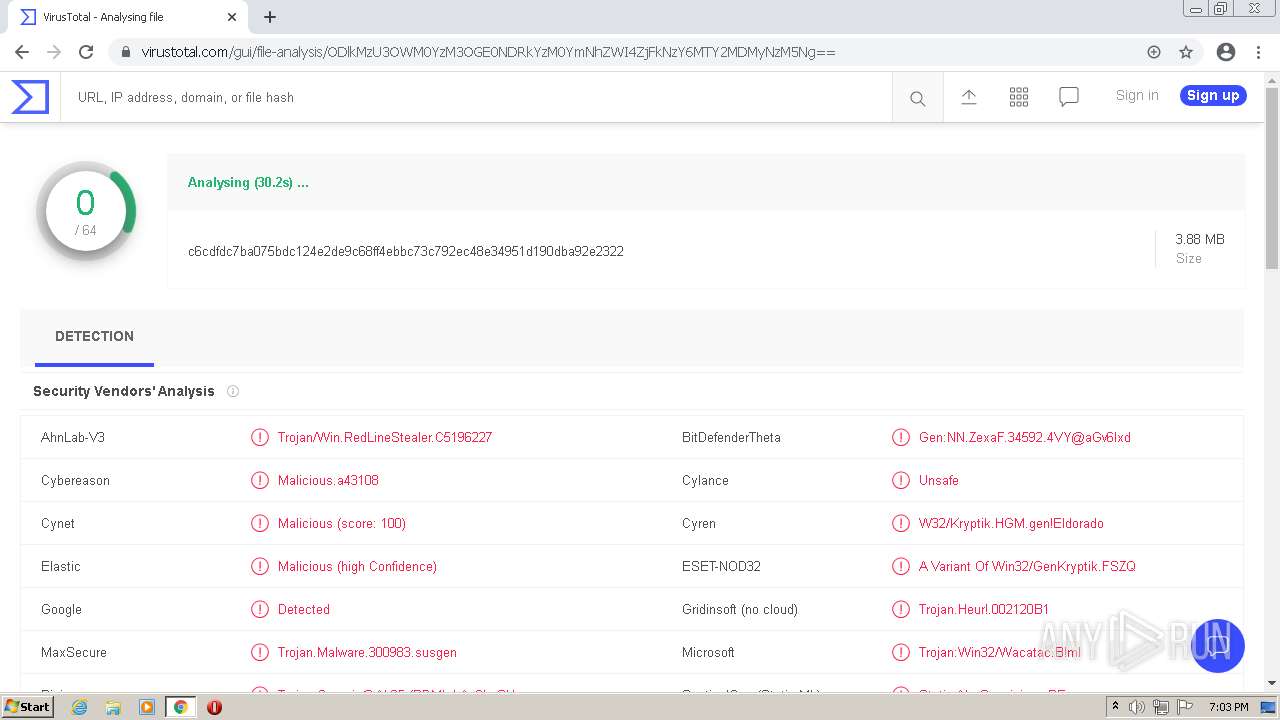The width and height of the screenshot is (1280, 720).
Task: Click the 3.88 MB size value
Action: (1200, 239)
